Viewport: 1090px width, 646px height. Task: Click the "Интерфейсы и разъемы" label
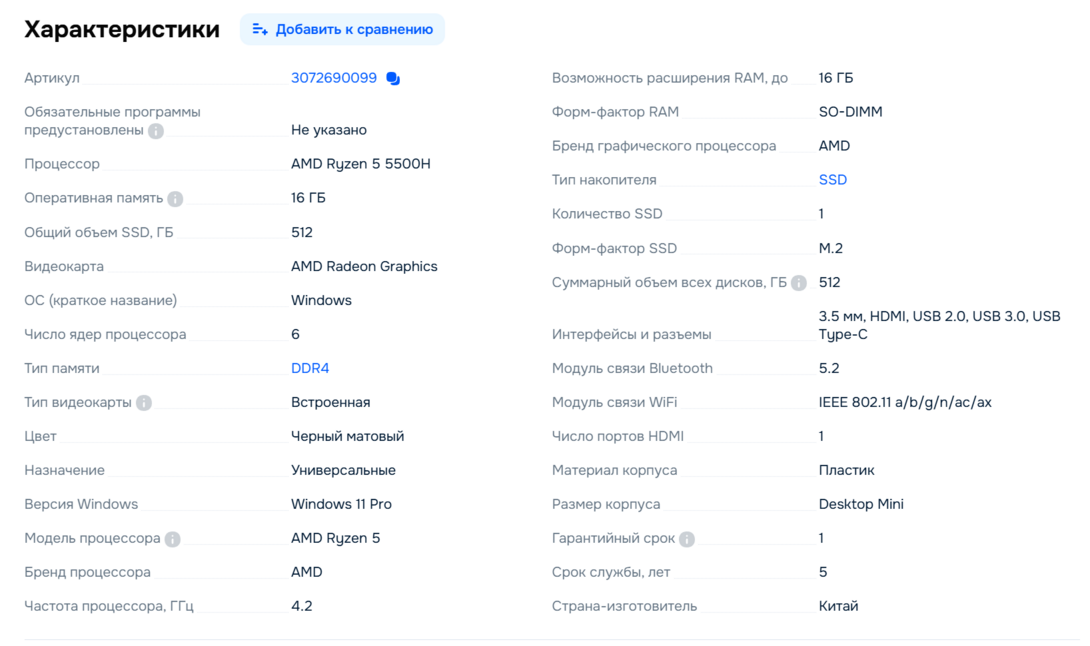coord(632,334)
